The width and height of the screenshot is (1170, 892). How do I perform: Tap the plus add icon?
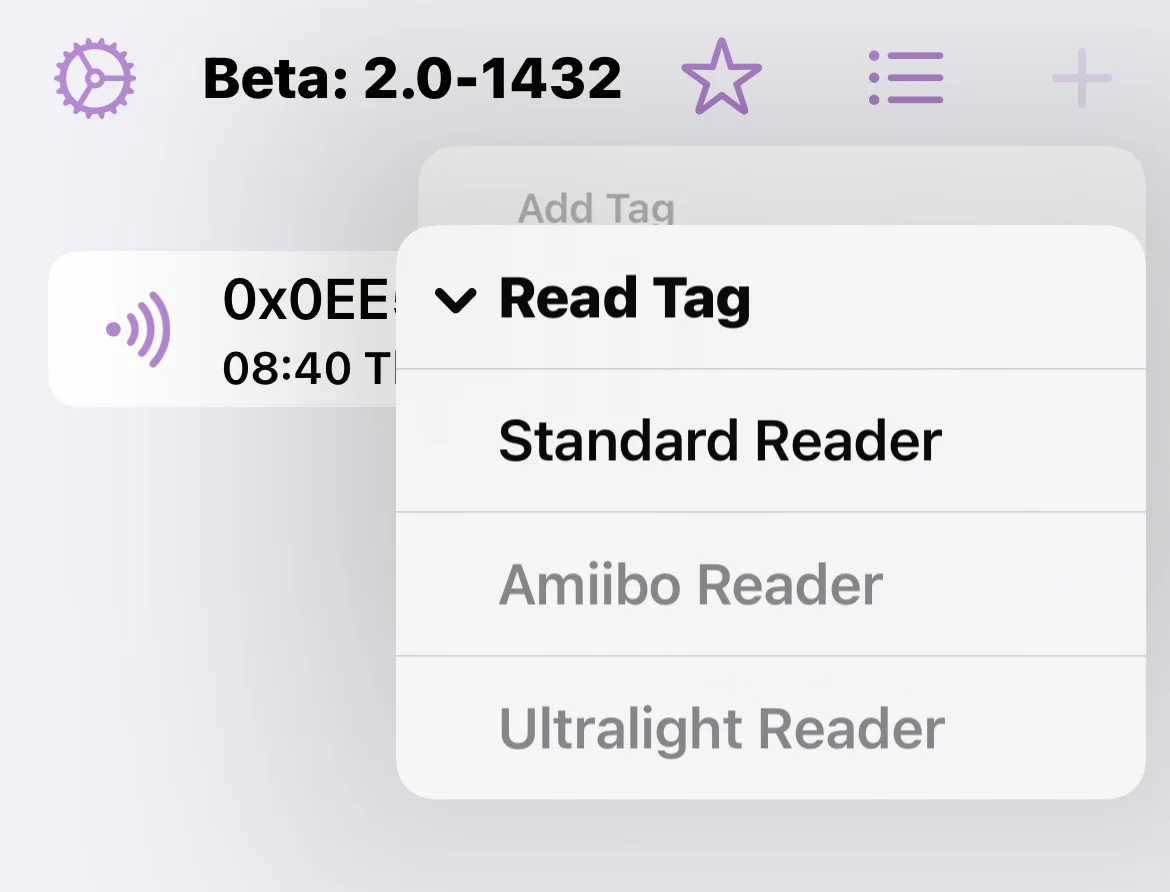(1082, 78)
